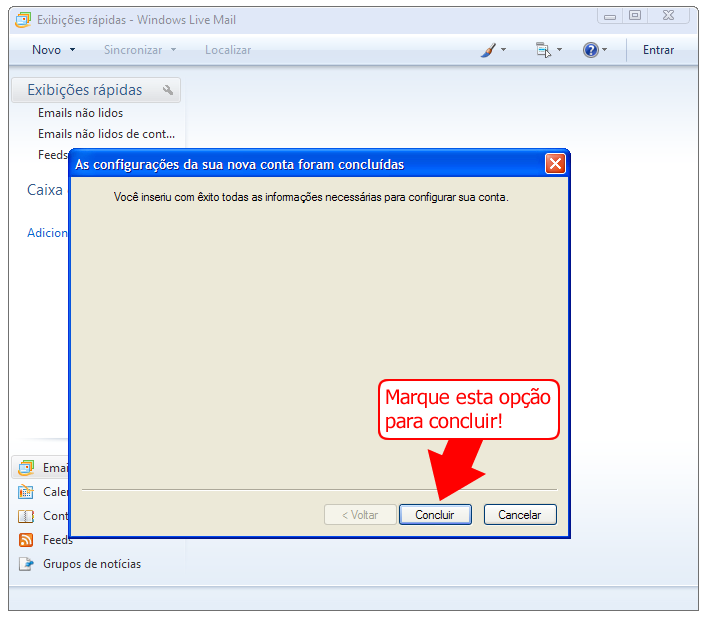
Task: Select Emails não lidos de contatos view
Action: [106, 134]
